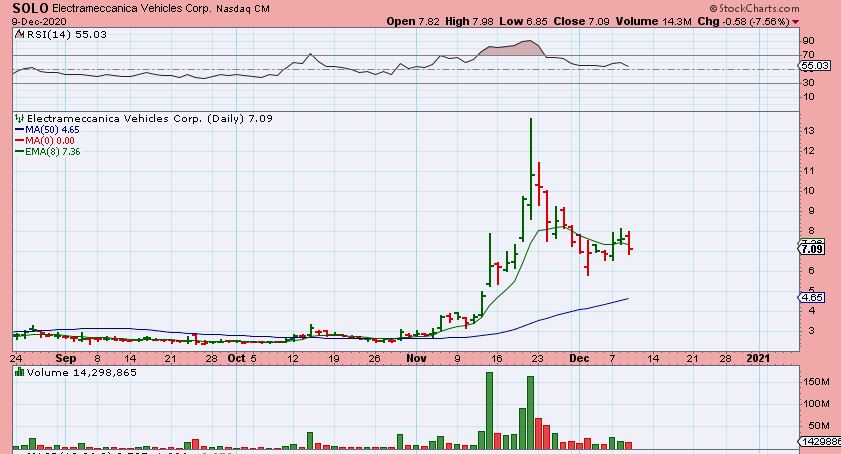Click the Sep label on date axis
This screenshot has height=454, width=841.
coord(65,358)
